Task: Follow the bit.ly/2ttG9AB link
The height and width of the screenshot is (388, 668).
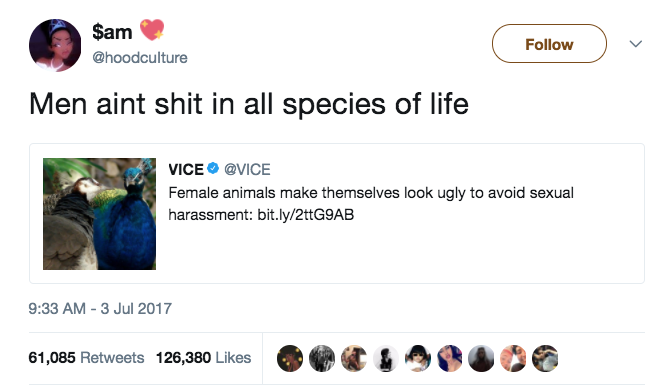Action: pyautogui.click(x=305, y=215)
